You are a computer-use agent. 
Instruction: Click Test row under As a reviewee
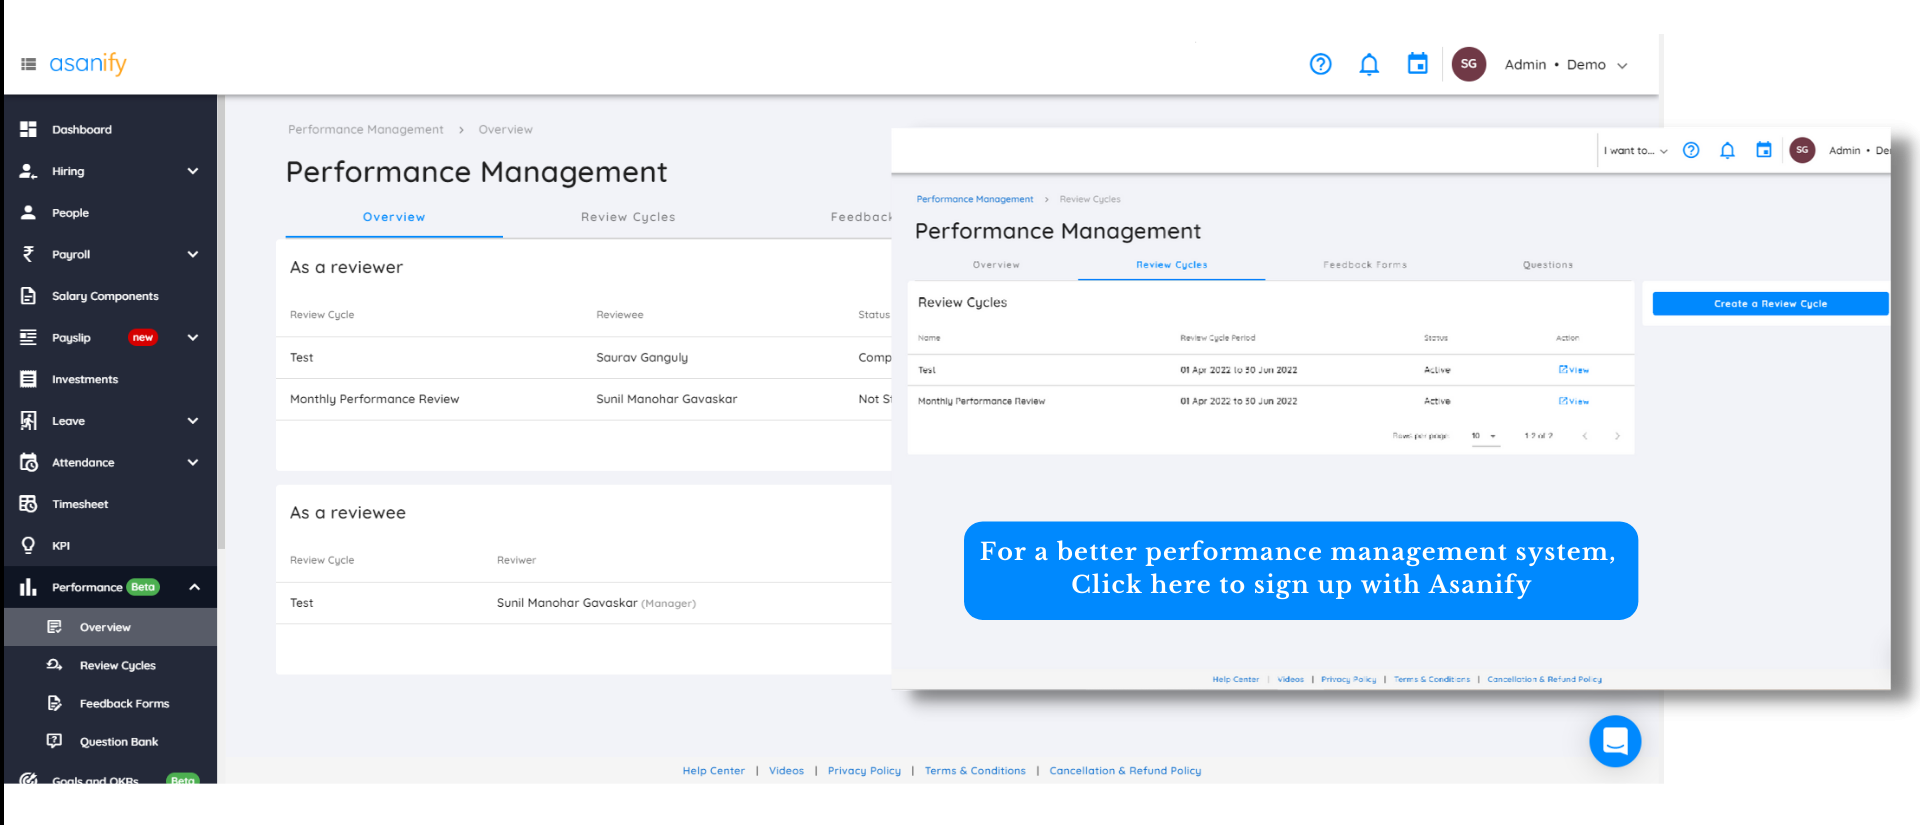point(583,603)
